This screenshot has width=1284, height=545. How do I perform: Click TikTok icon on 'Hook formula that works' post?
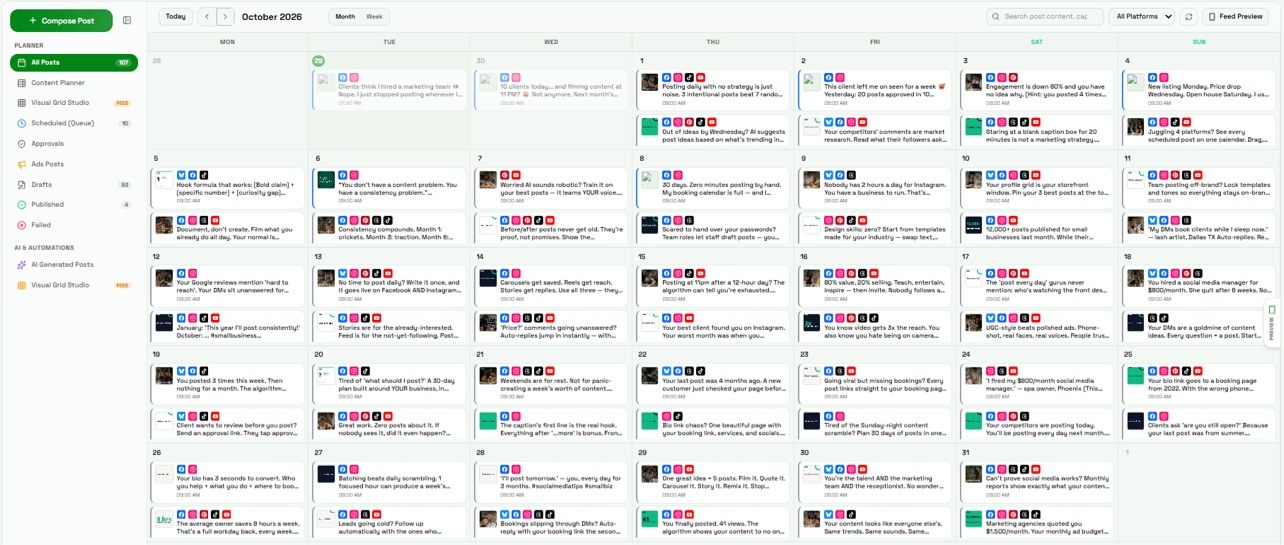click(204, 175)
